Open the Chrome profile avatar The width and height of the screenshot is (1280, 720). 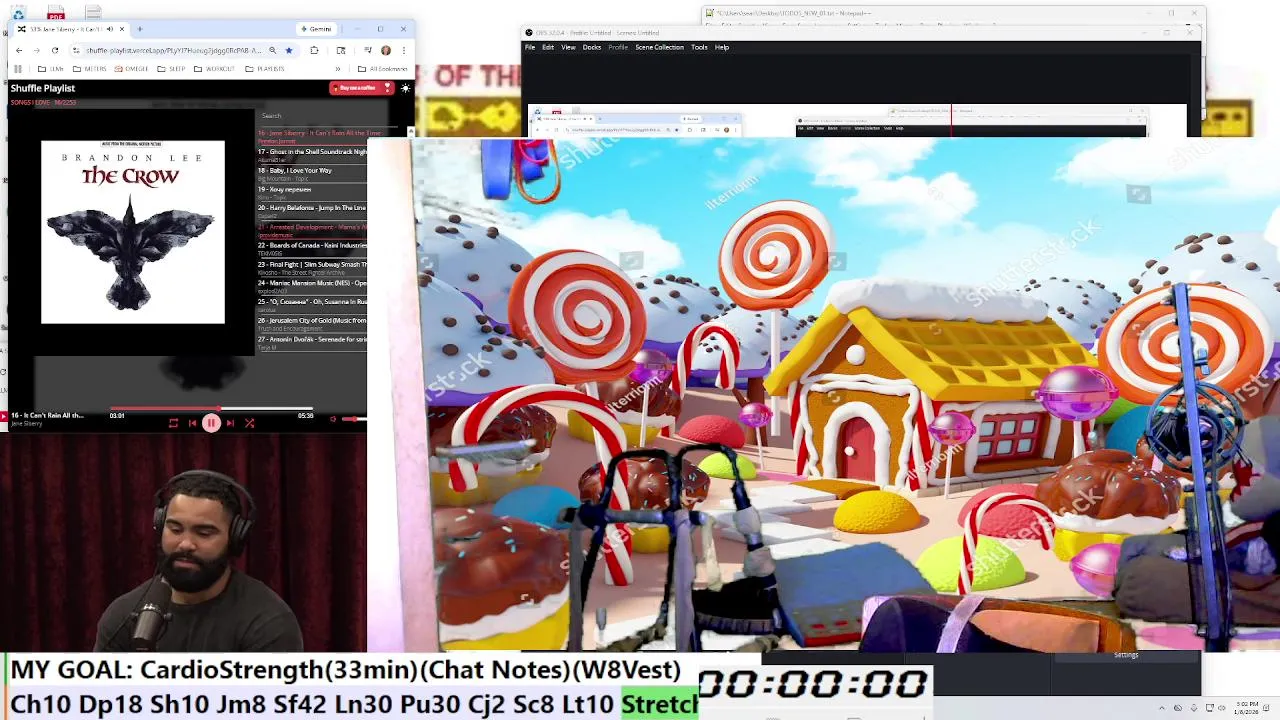[386, 50]
